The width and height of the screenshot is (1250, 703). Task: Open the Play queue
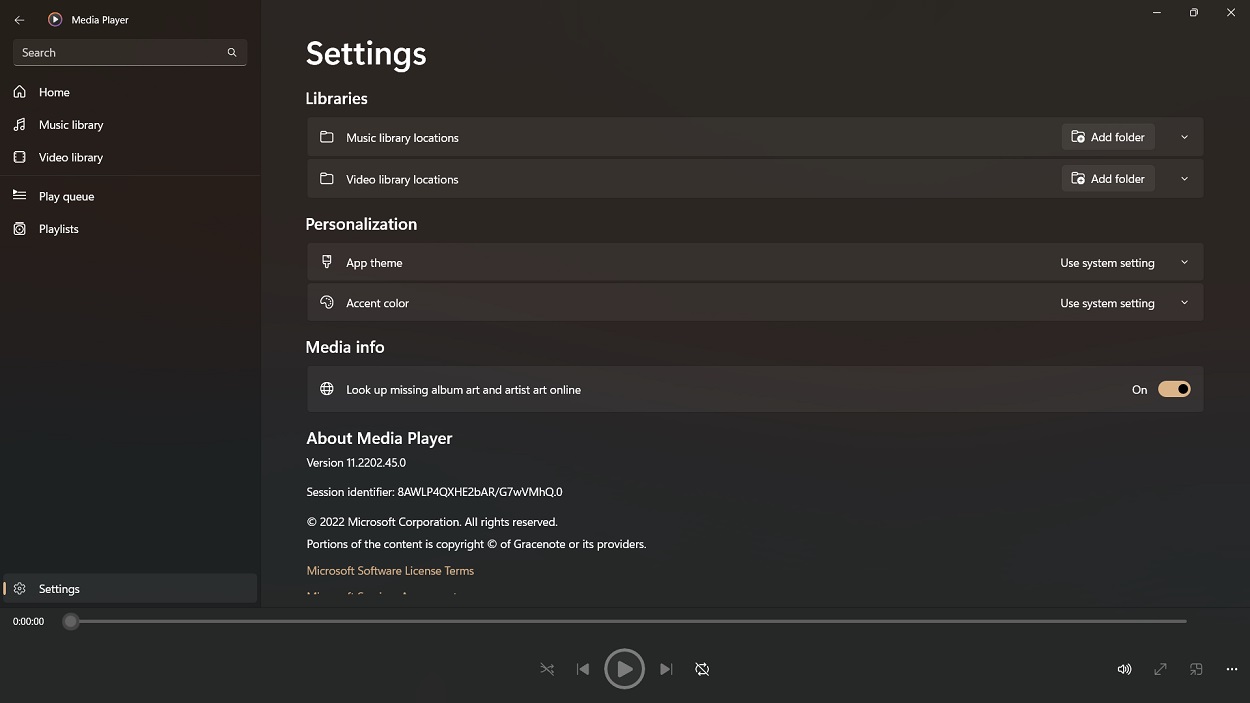coord(130,196)
